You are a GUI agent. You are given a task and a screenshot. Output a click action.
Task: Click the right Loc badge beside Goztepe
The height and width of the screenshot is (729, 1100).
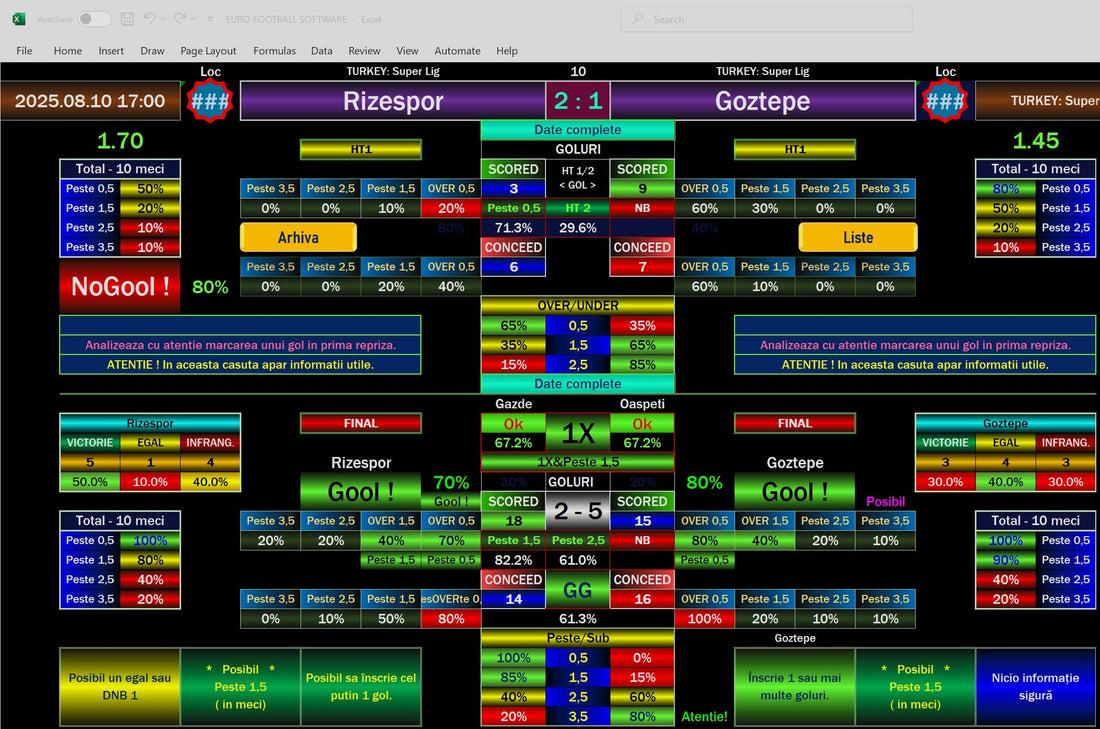[x=945, y=101]
